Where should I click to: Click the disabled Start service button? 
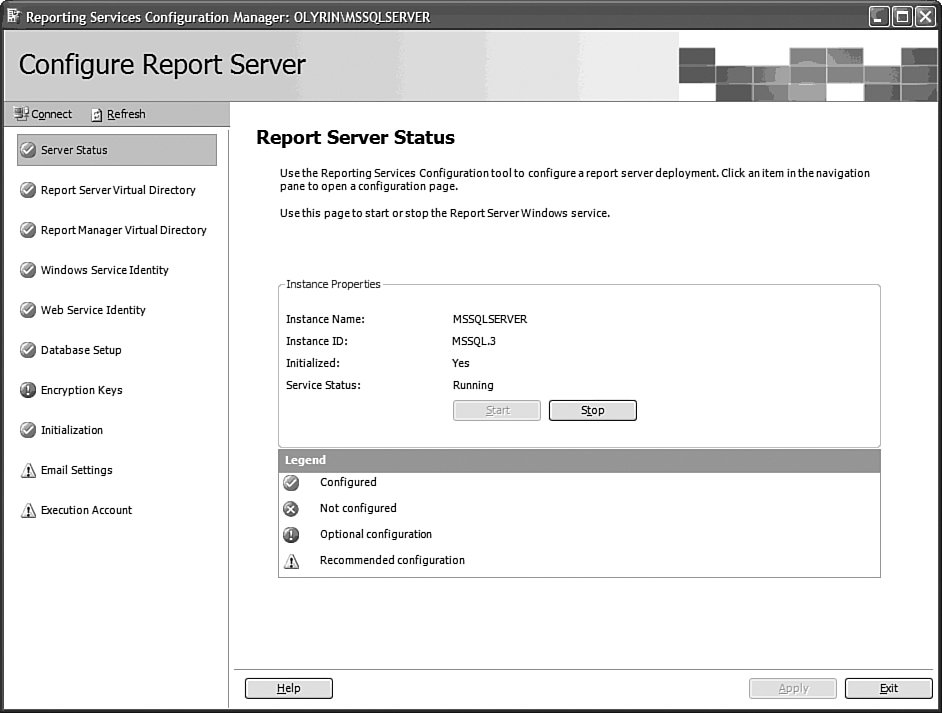(497, 410)
